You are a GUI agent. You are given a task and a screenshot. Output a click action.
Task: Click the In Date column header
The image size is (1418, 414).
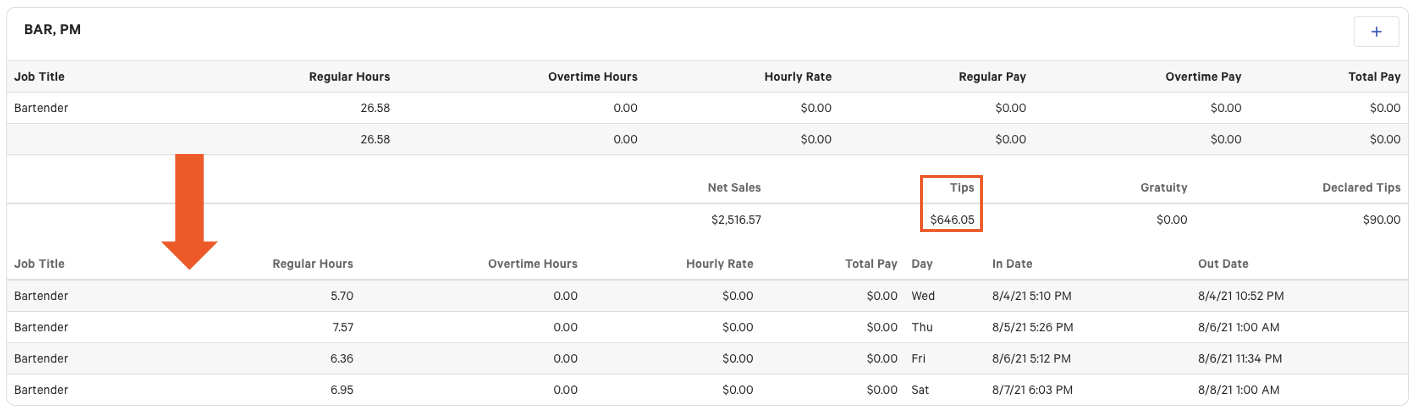[x=1012, y=264]
